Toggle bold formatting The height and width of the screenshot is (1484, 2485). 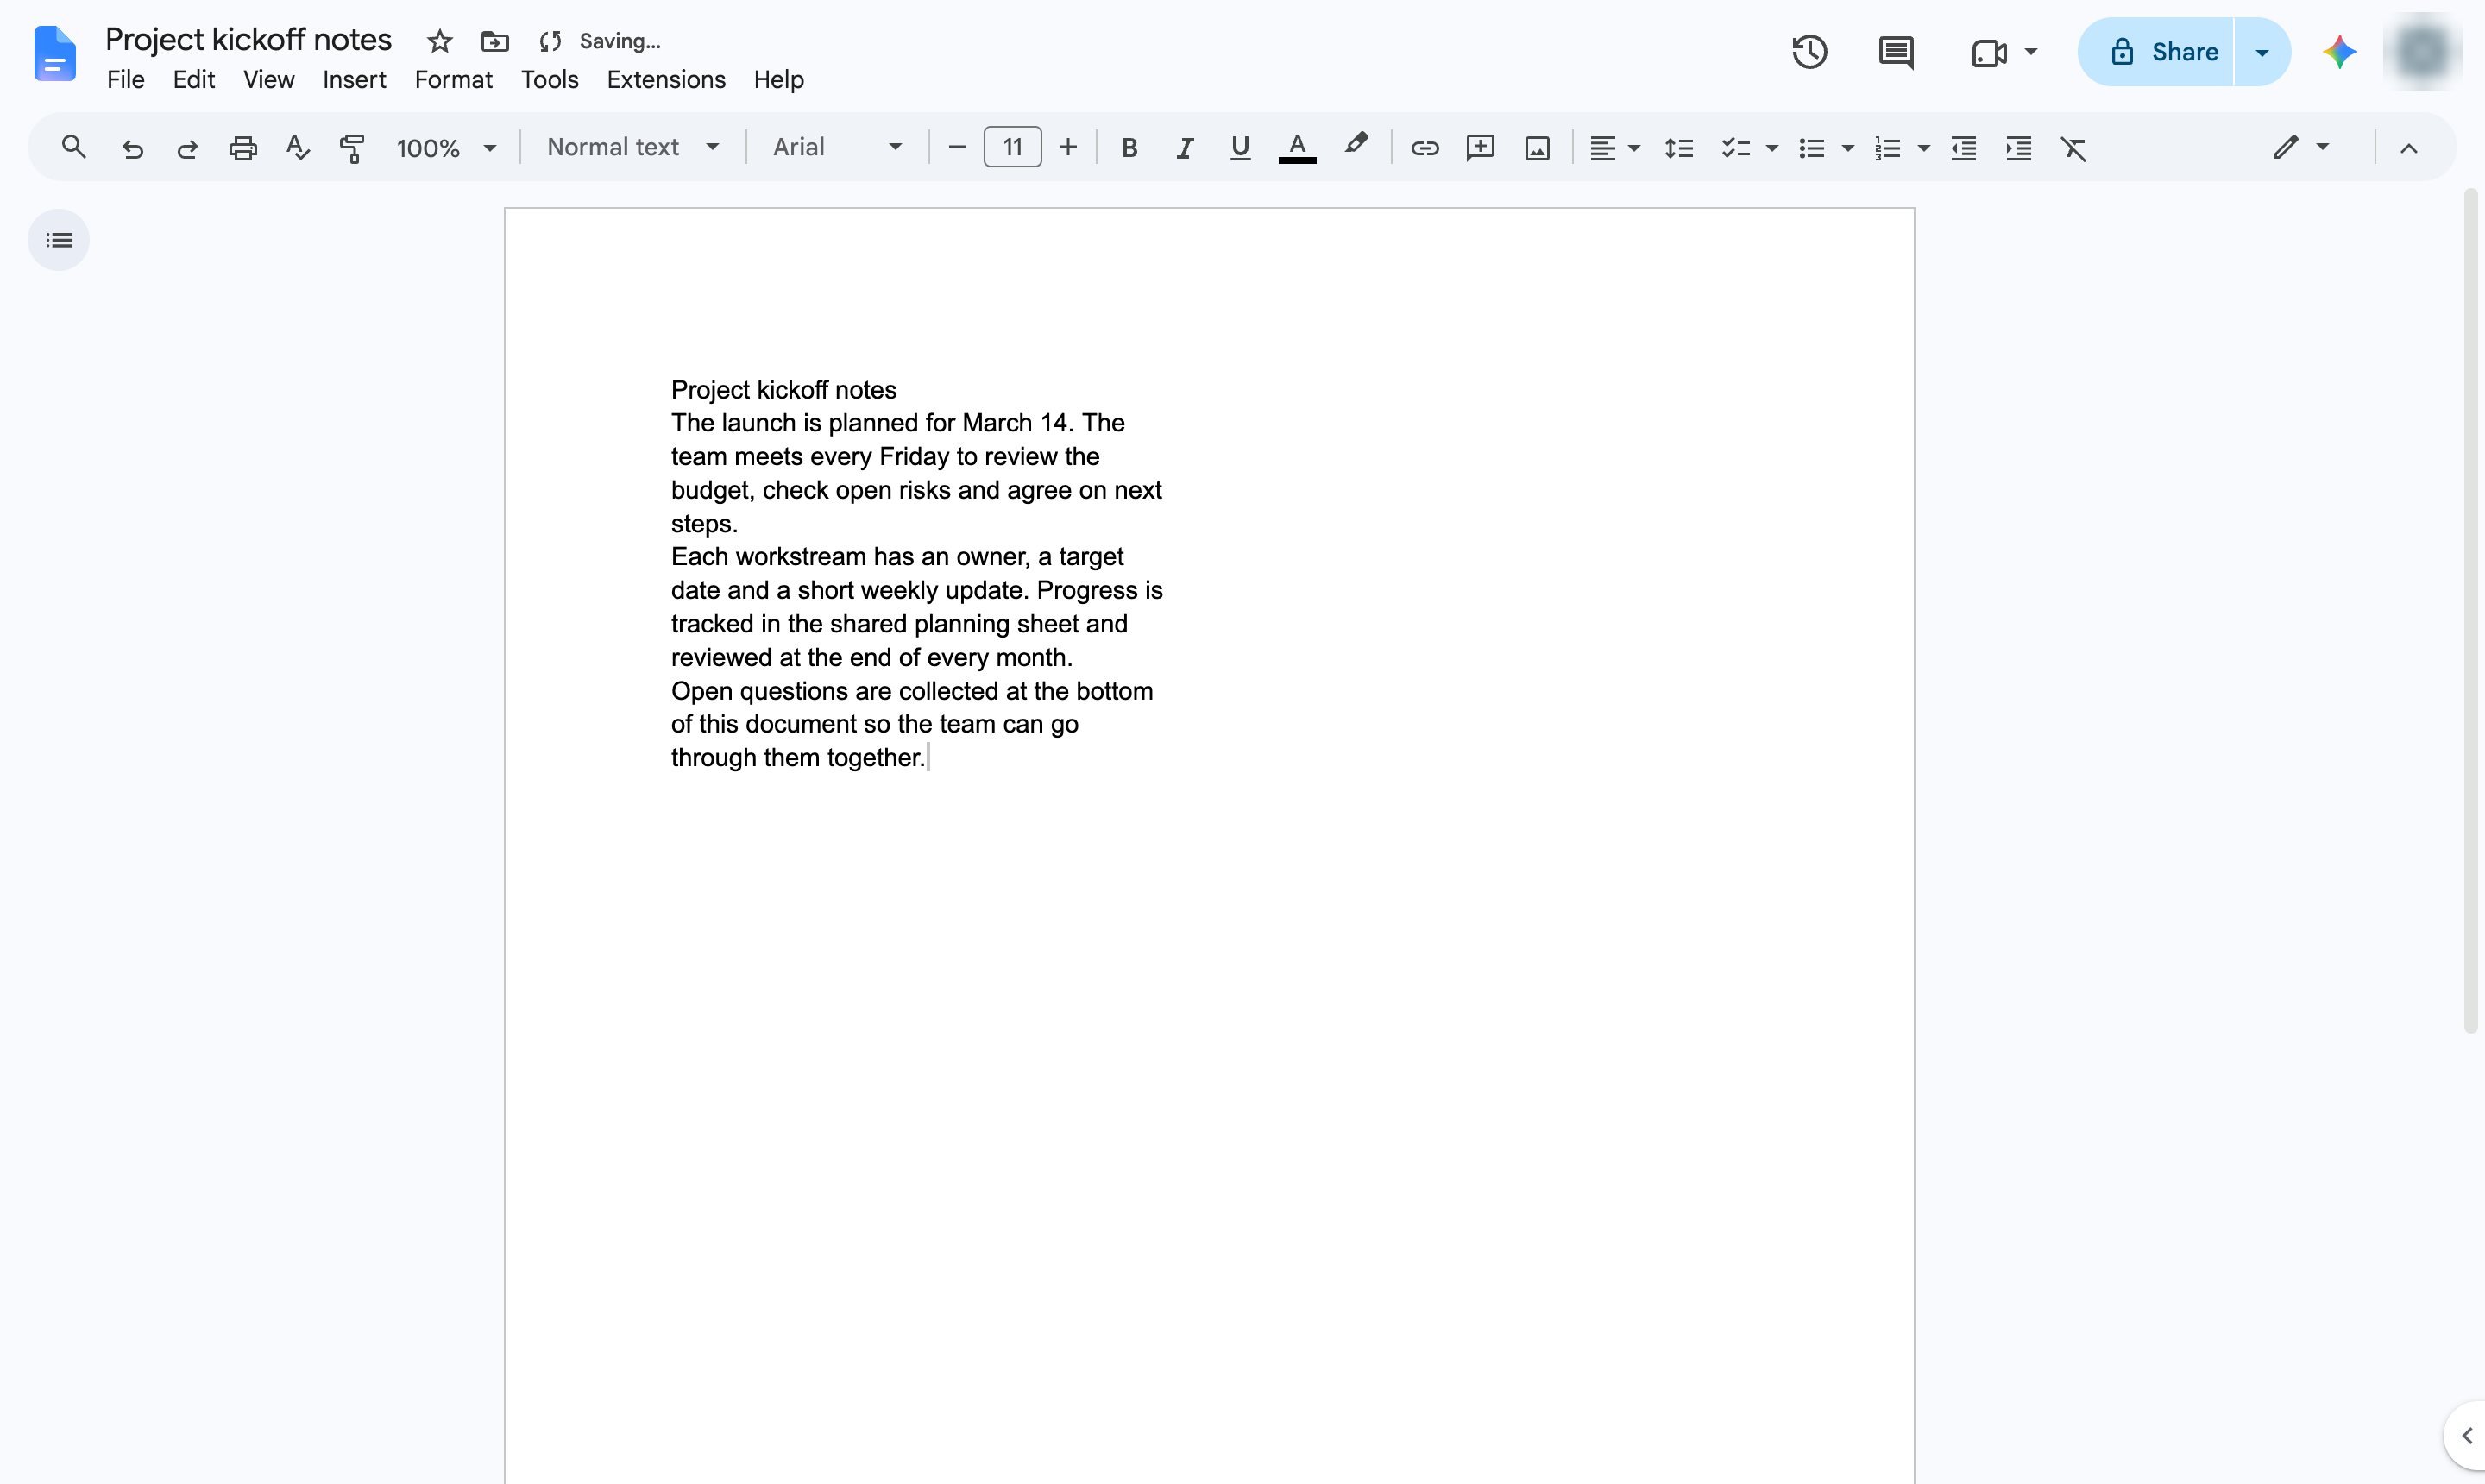[x=1129, y=148]
